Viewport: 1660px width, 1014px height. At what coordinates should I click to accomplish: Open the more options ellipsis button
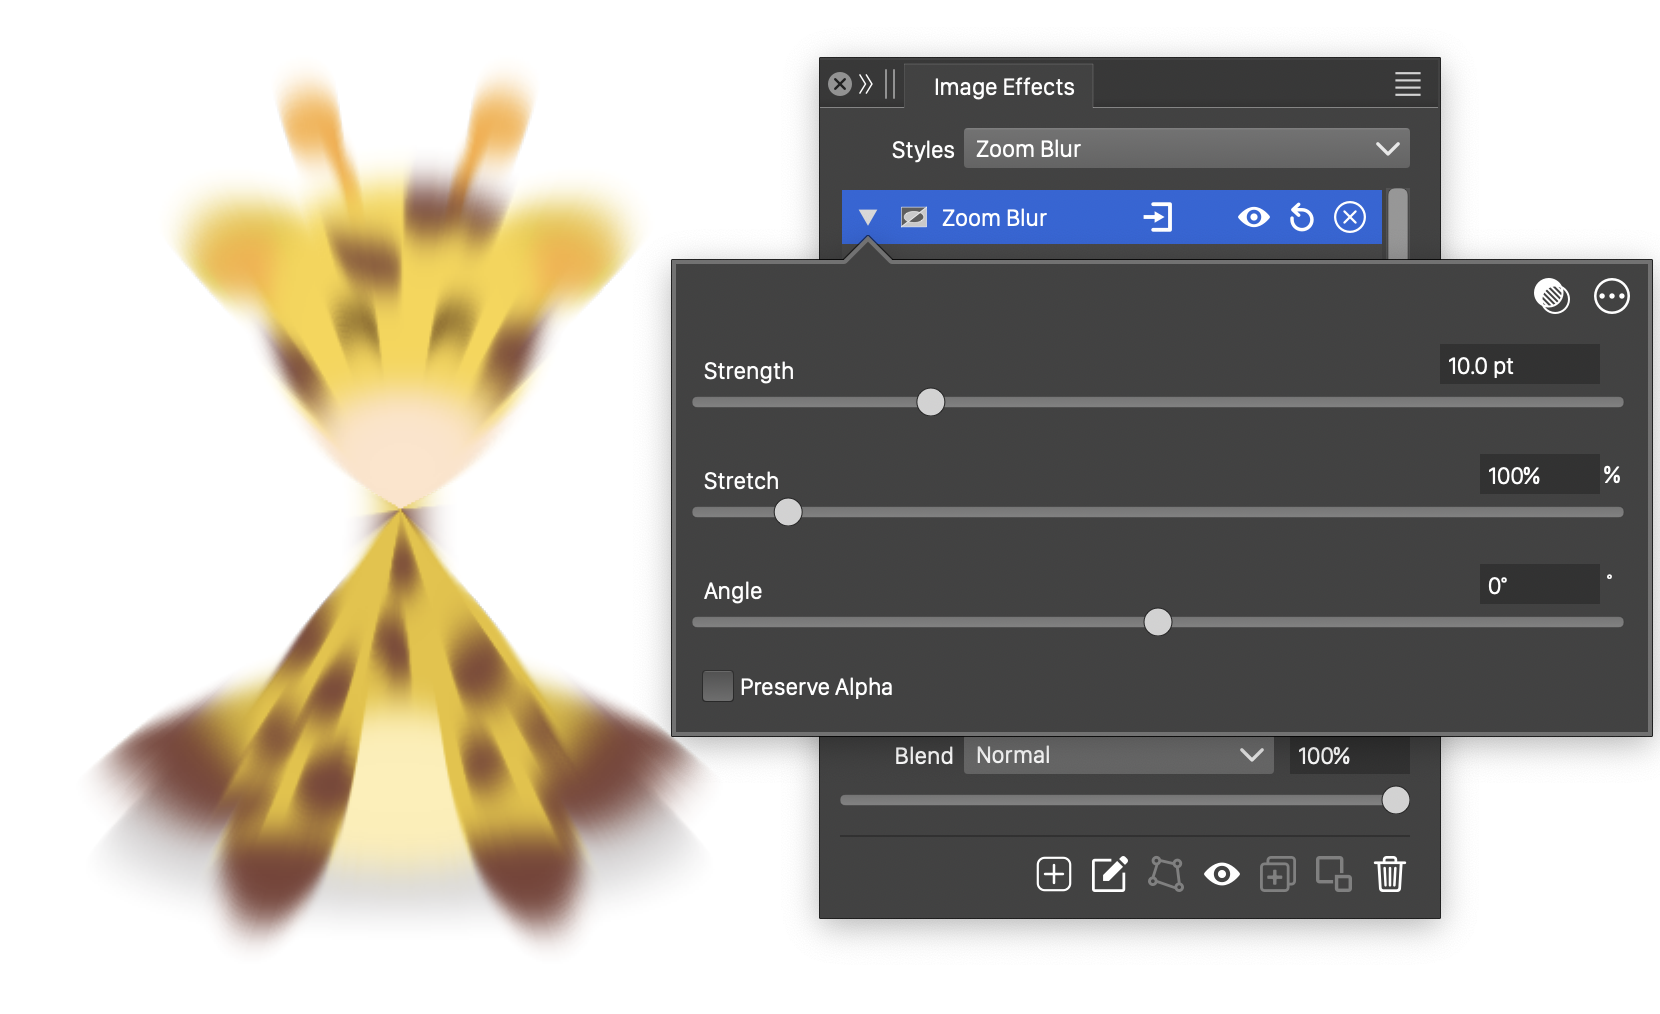(1611, 297)
